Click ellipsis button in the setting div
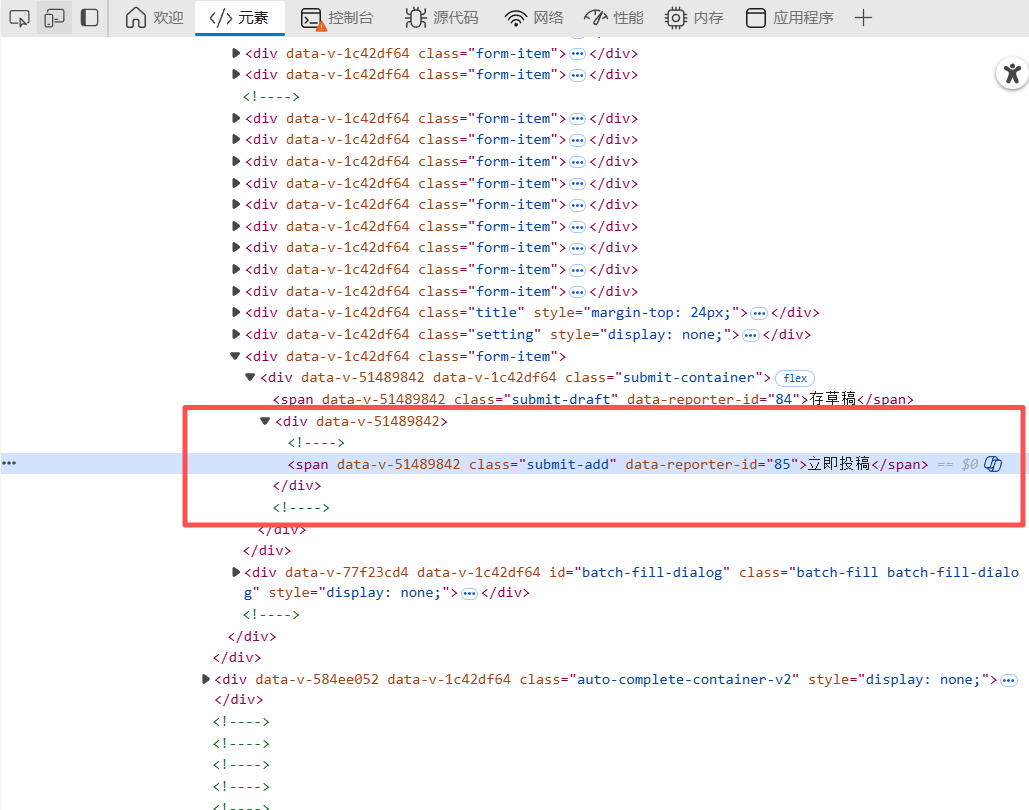 point(750,335)
